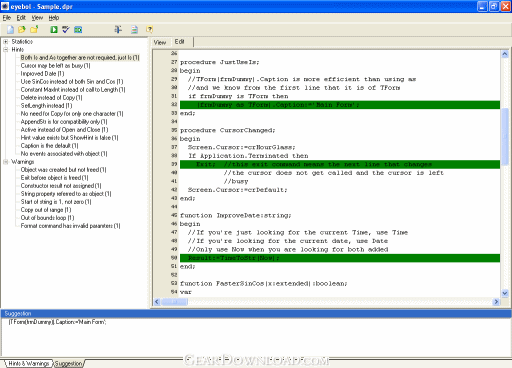This screenshot has width=512, height=368.
Task: Select hint 'Constant MaxInt instead of call to Length'
Action: [73, 90]
